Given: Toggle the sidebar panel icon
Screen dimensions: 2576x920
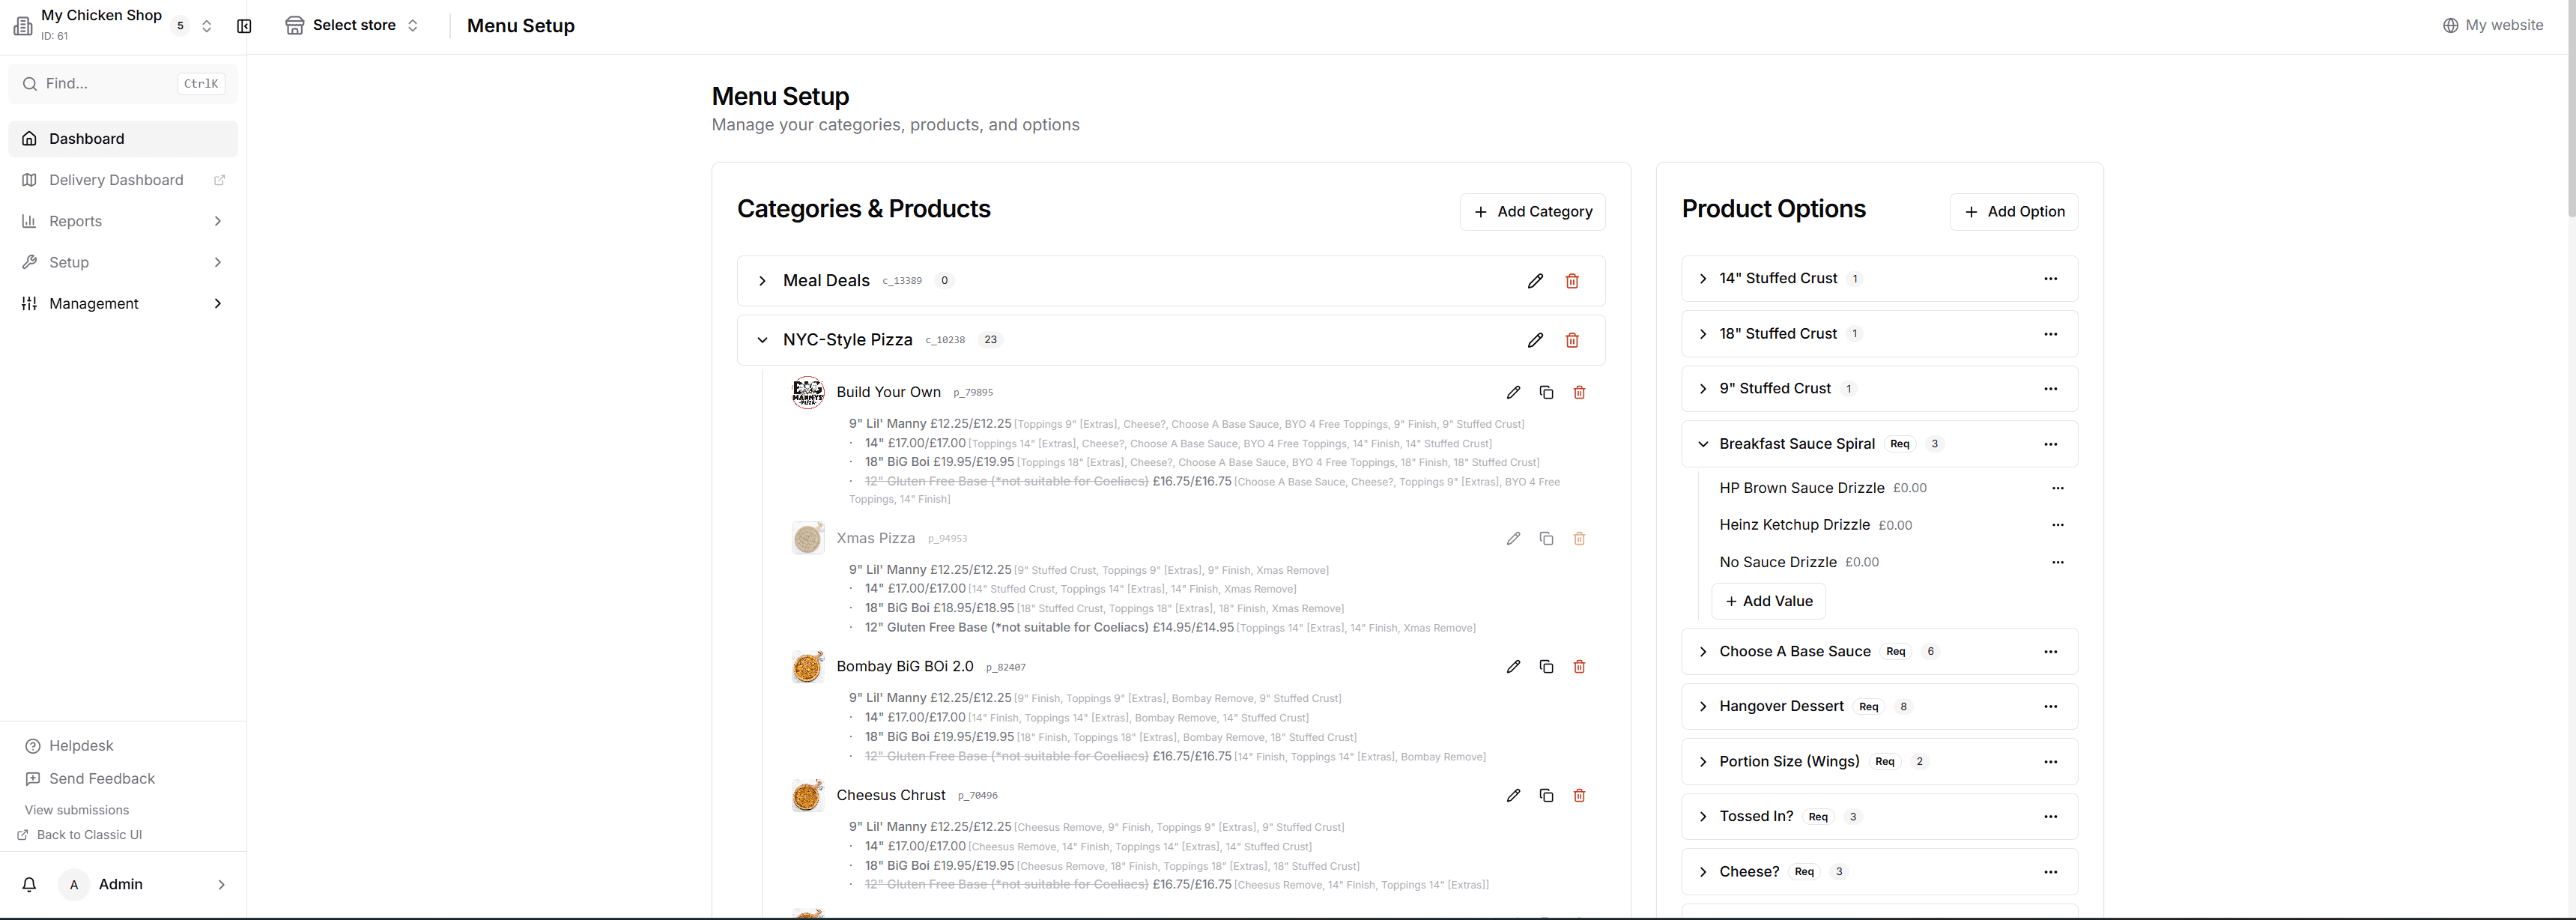Looking at the screenshot, I should [244, 26].
